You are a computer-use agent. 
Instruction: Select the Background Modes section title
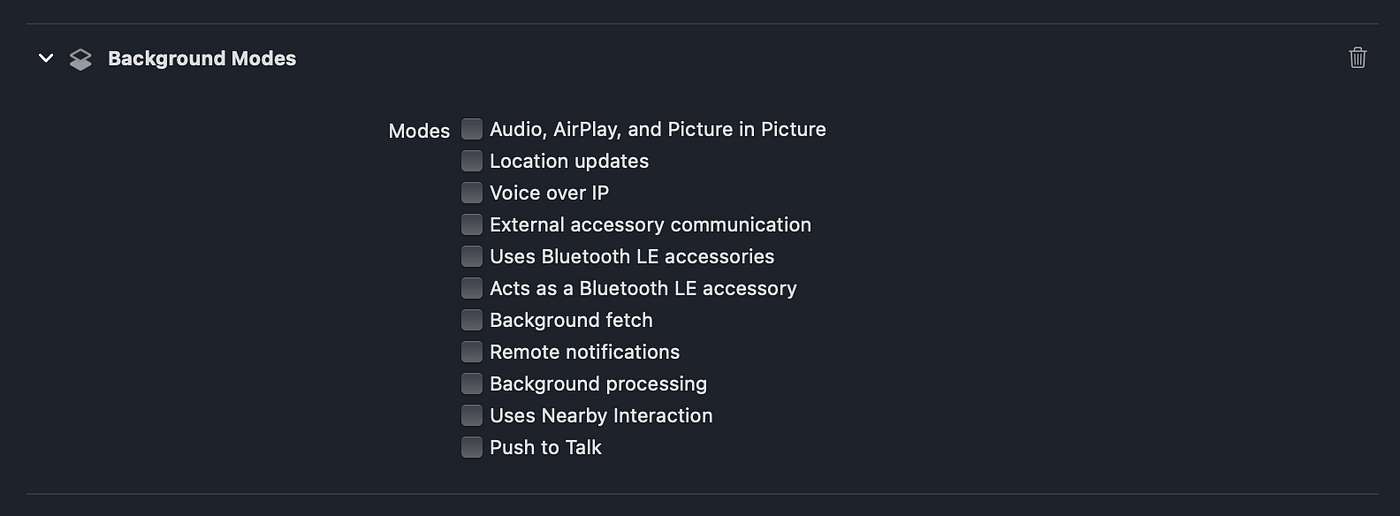(x=202, y=59)
